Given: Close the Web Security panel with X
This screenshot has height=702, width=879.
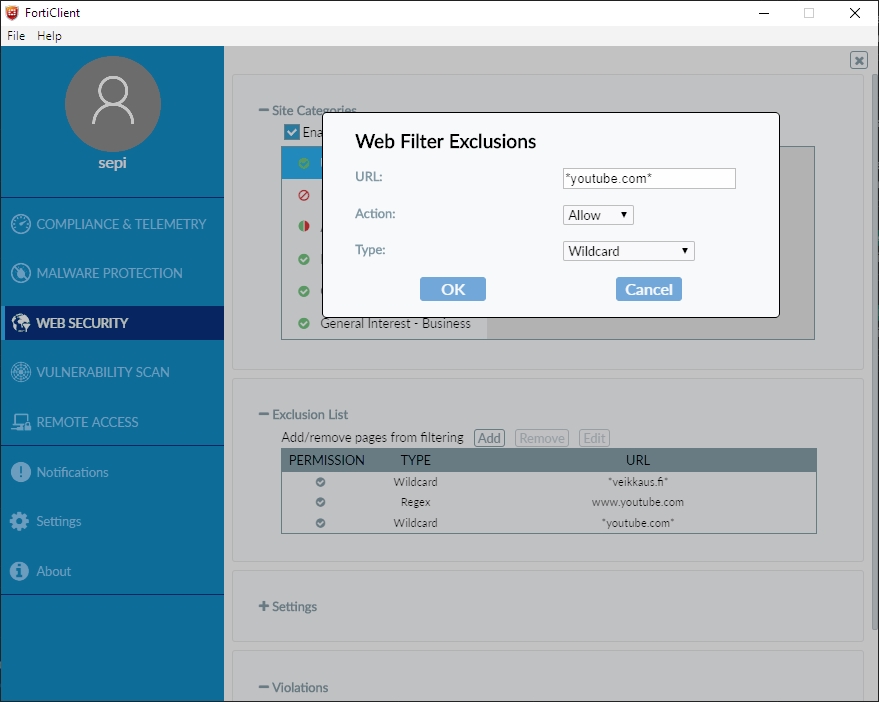Looking at the screenshot, I should [859, 60].
